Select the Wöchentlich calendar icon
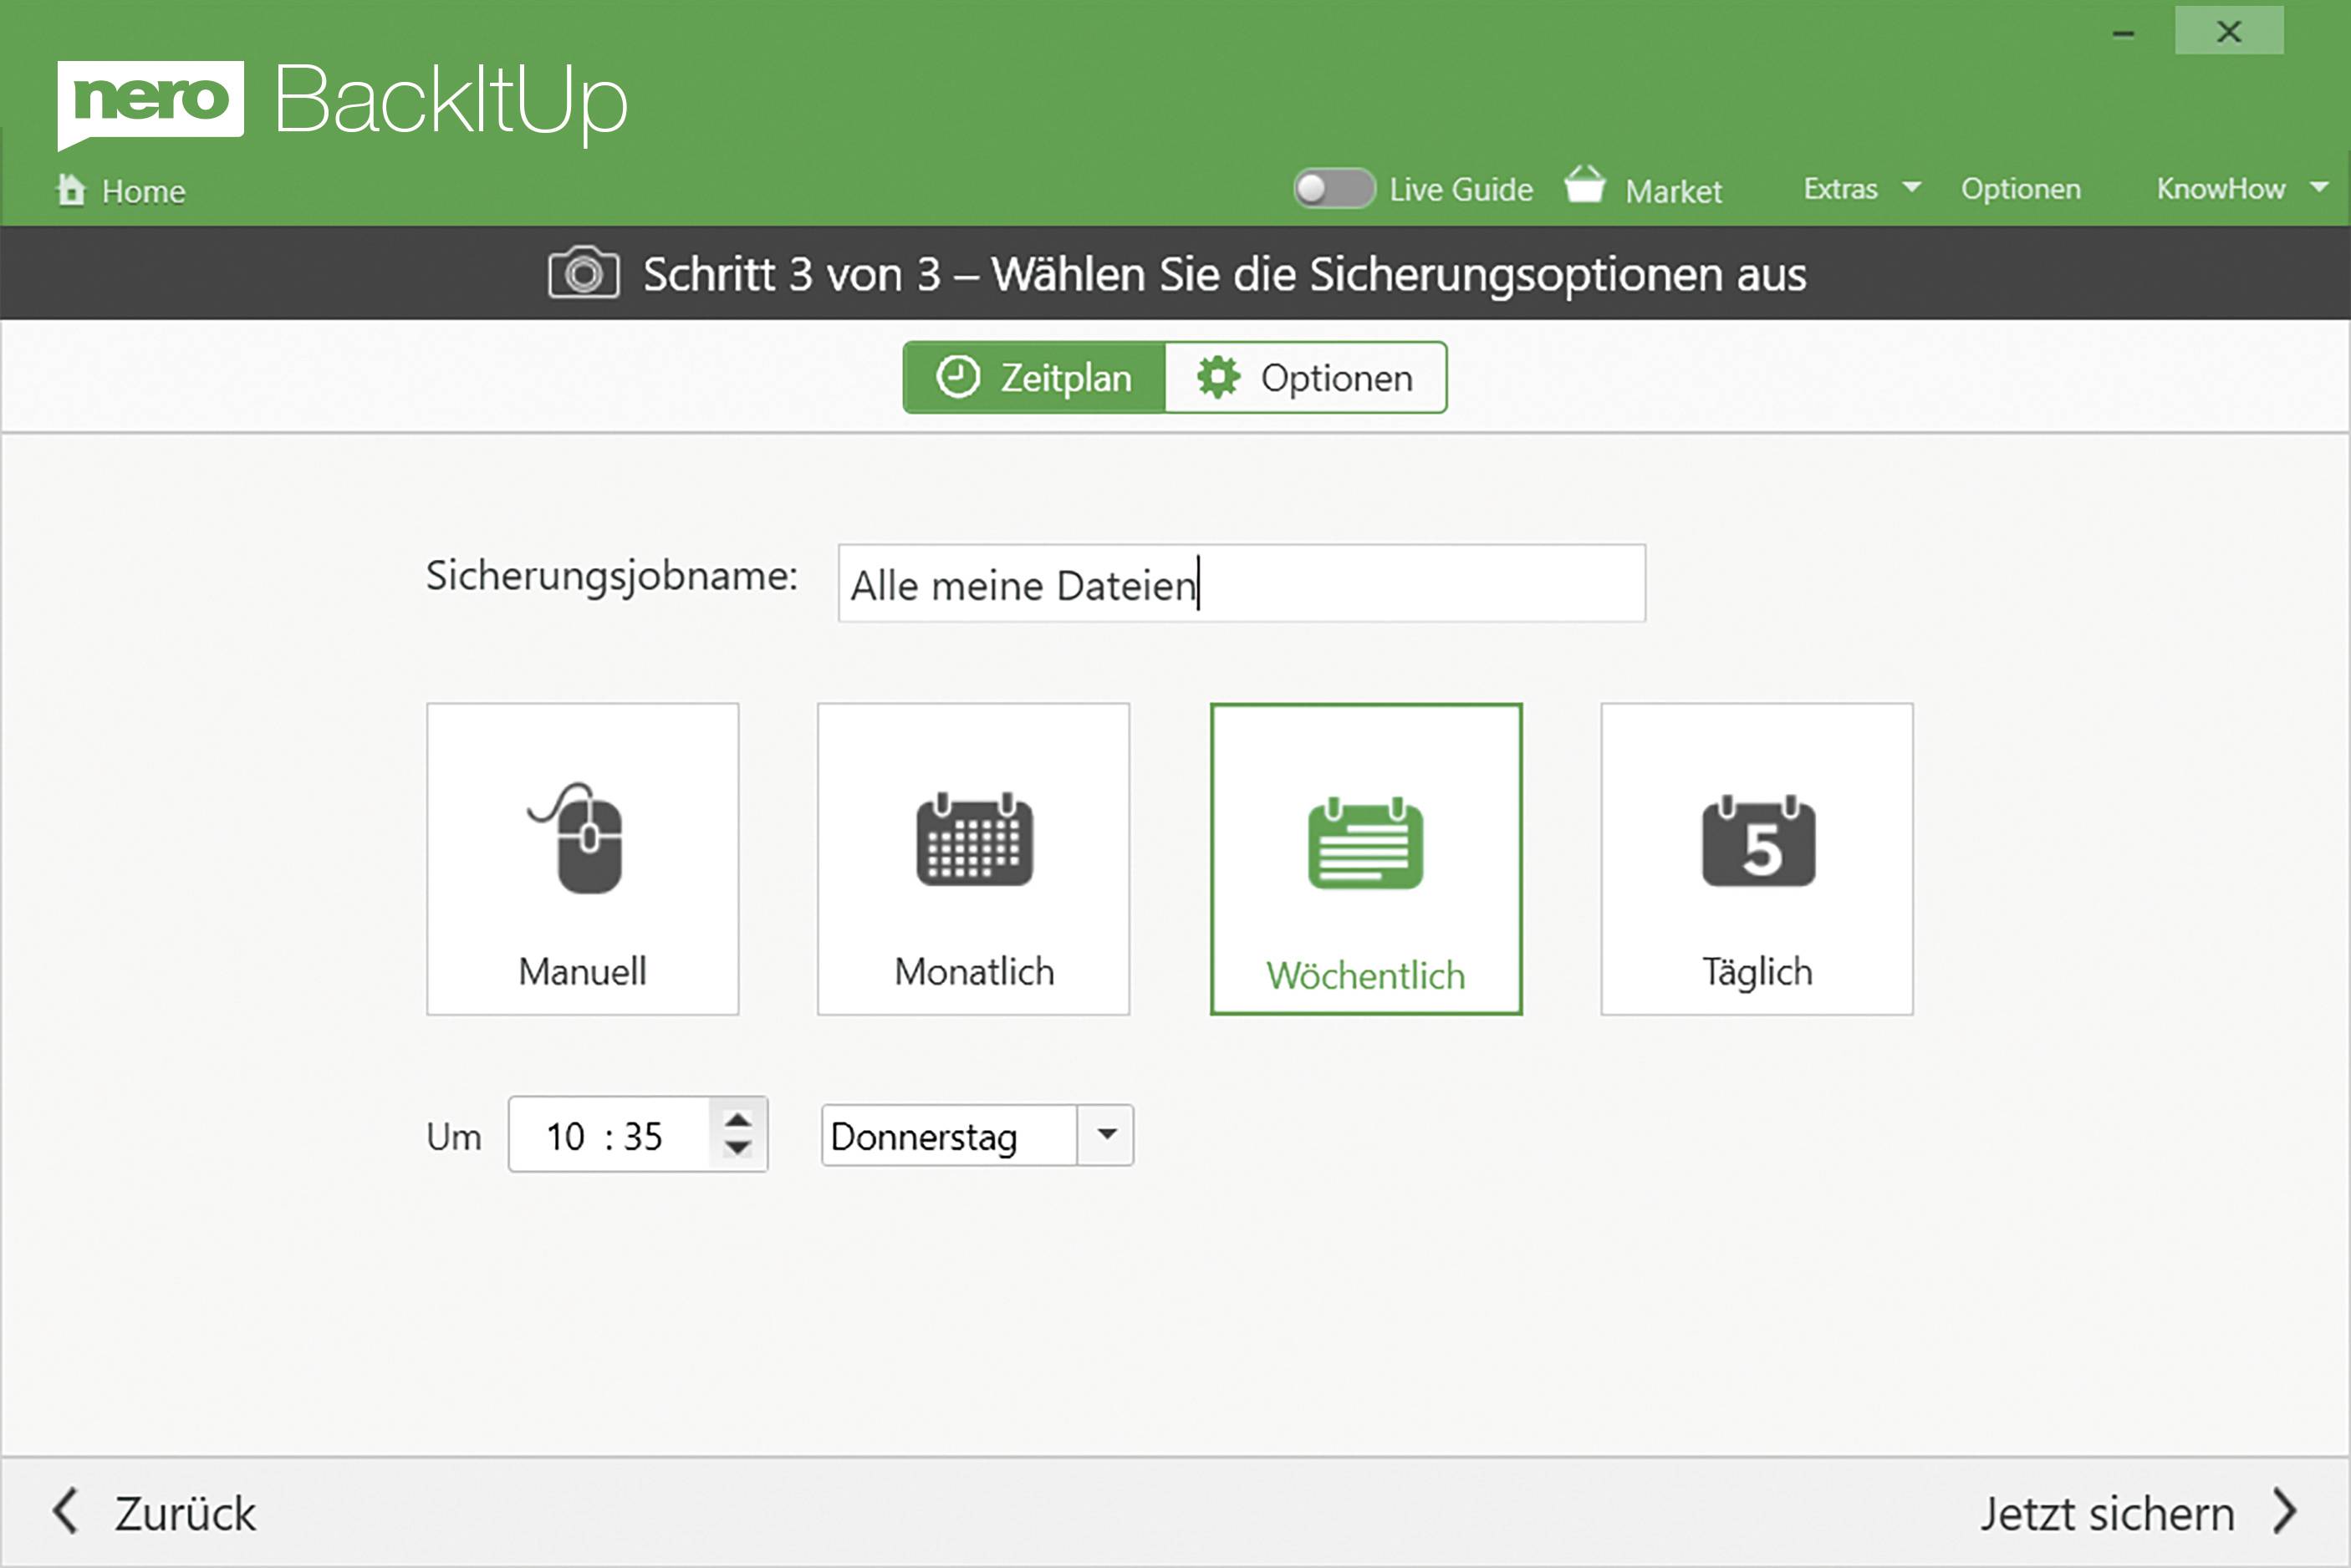Screen dimensions: 2351x1568 [1365, 842]
